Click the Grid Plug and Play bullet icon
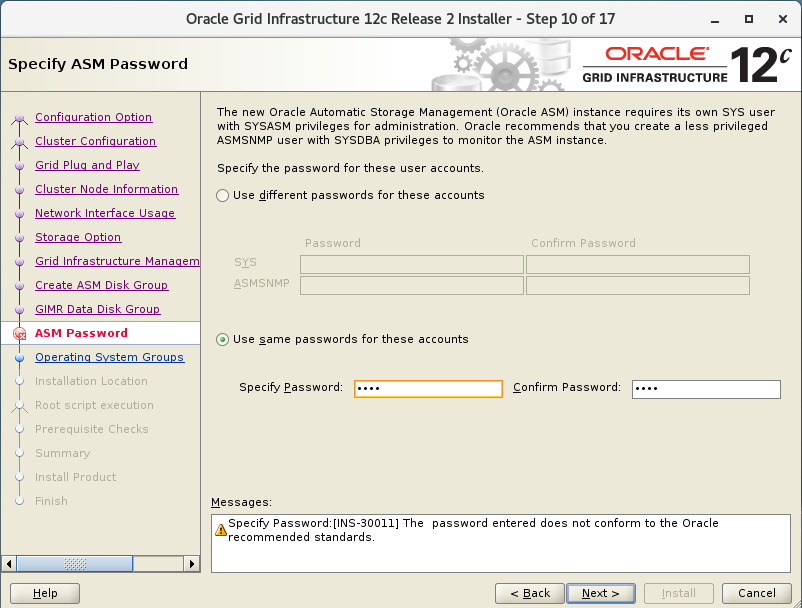The height and width of the screenshot is (608, 802). (x=19, y=166)
